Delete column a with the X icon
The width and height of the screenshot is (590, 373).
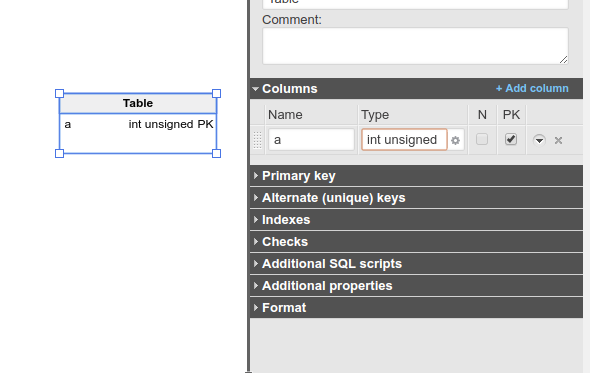pyautogui.click(x=558, y=140)
